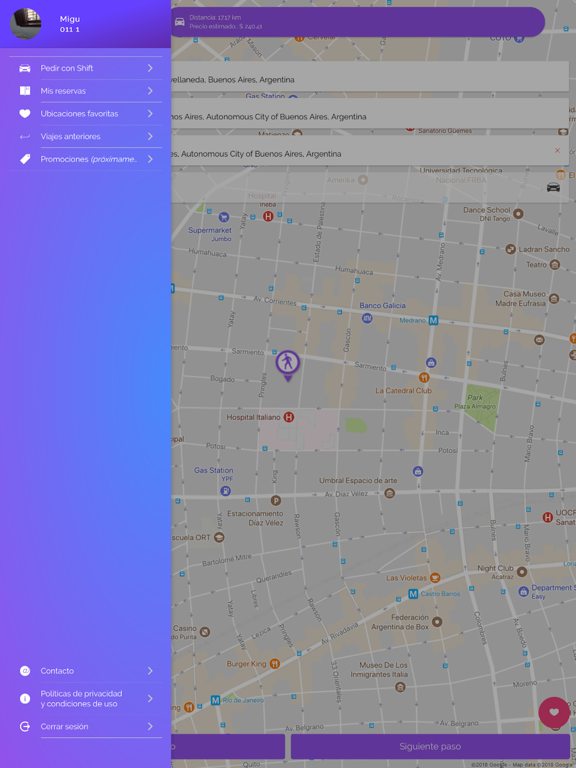Screen dimensions: 576x768
Task: Click the purple pedestrian location marker
Action: [288, 365]
